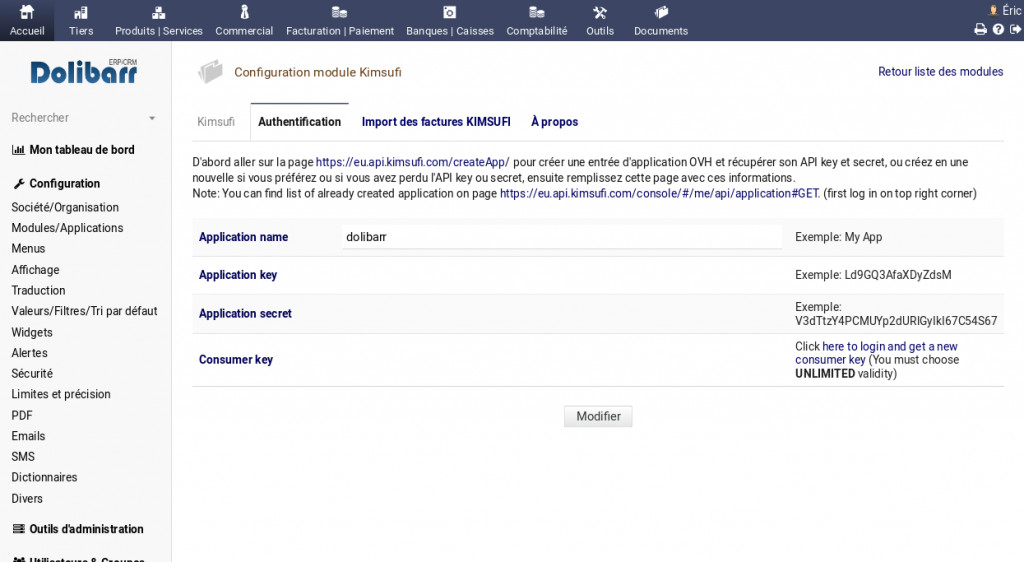Click the logout arrow icon
Image resolution: width=1024 pixels, height=562 pixels.
coord(1015,30)
